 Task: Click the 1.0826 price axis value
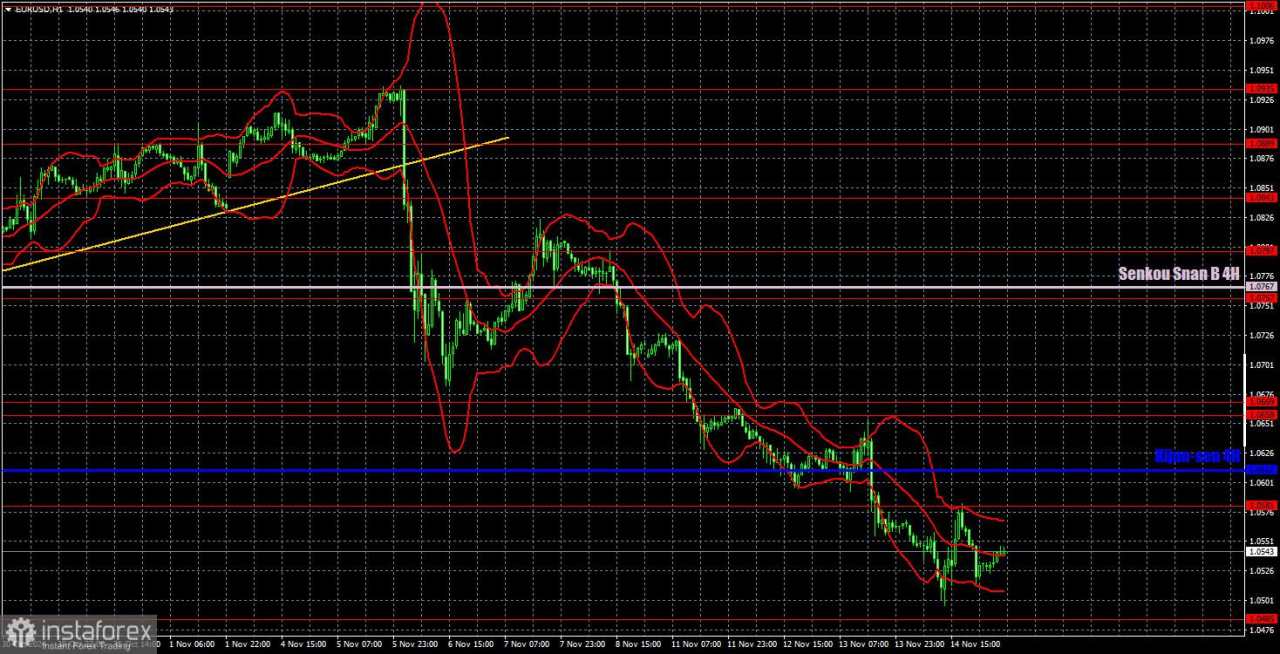[x=1260, y=217]
